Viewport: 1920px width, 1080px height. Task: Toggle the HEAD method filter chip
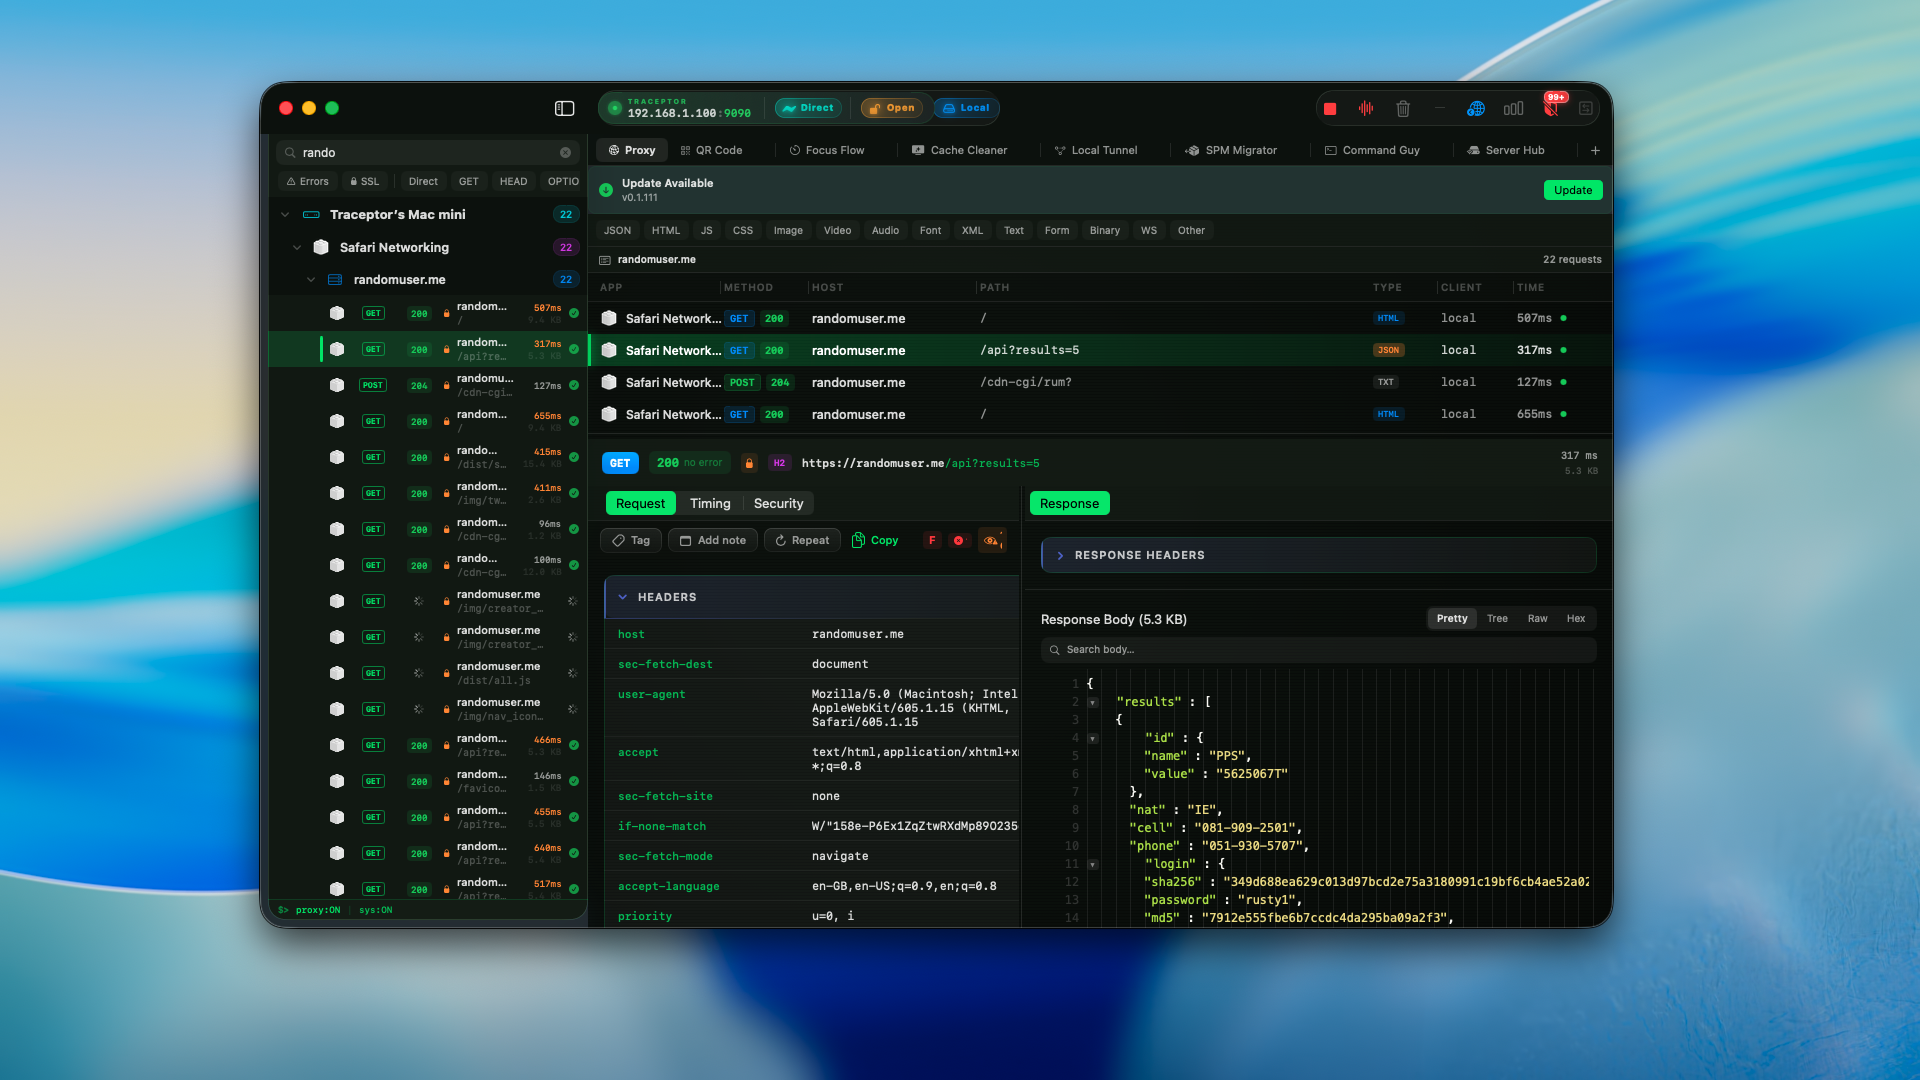tap(513, 182)
